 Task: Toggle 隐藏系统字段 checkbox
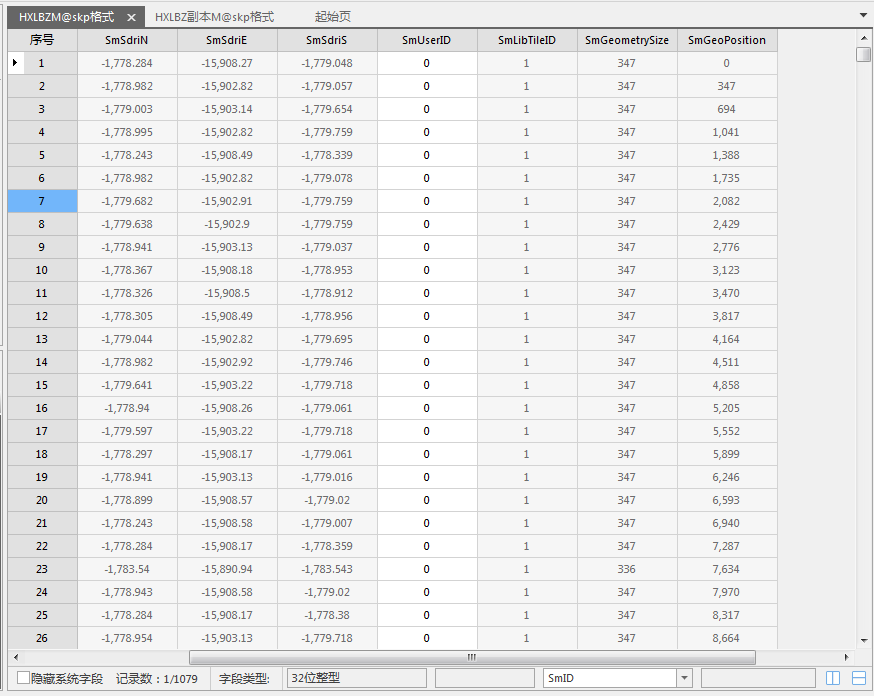click(23, 678)
